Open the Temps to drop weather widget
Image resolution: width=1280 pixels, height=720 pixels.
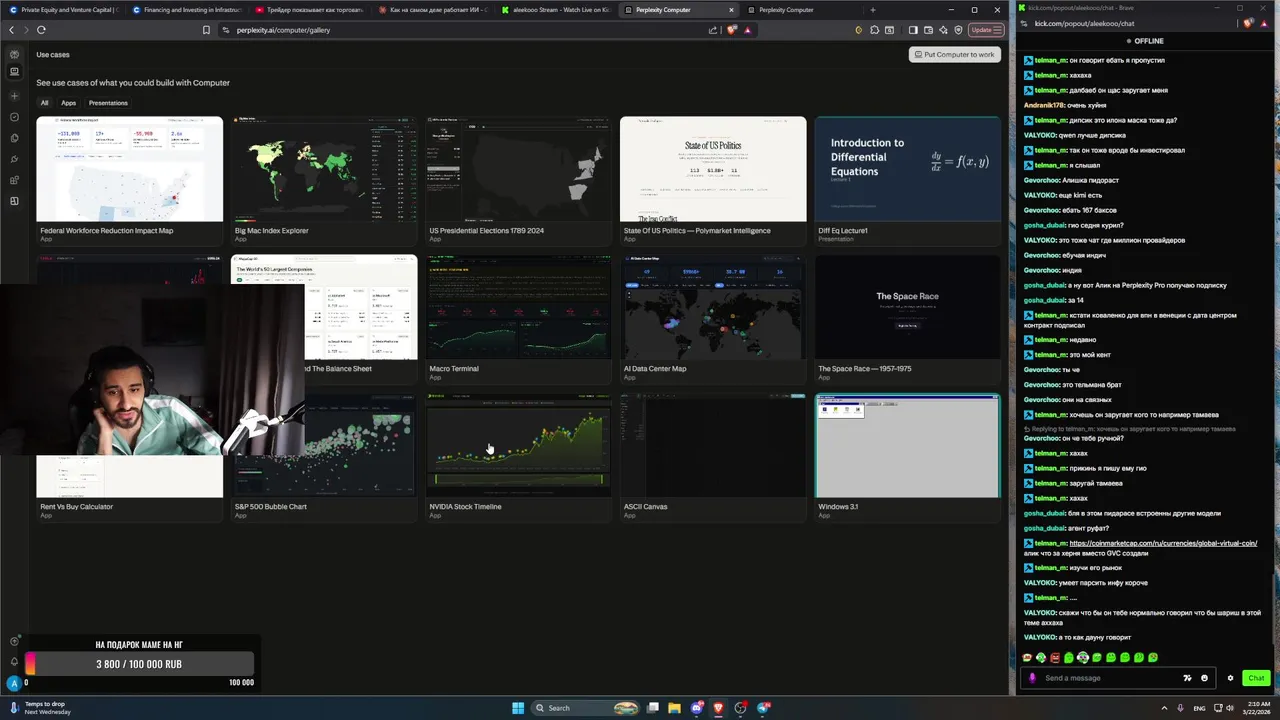point(42,708)
